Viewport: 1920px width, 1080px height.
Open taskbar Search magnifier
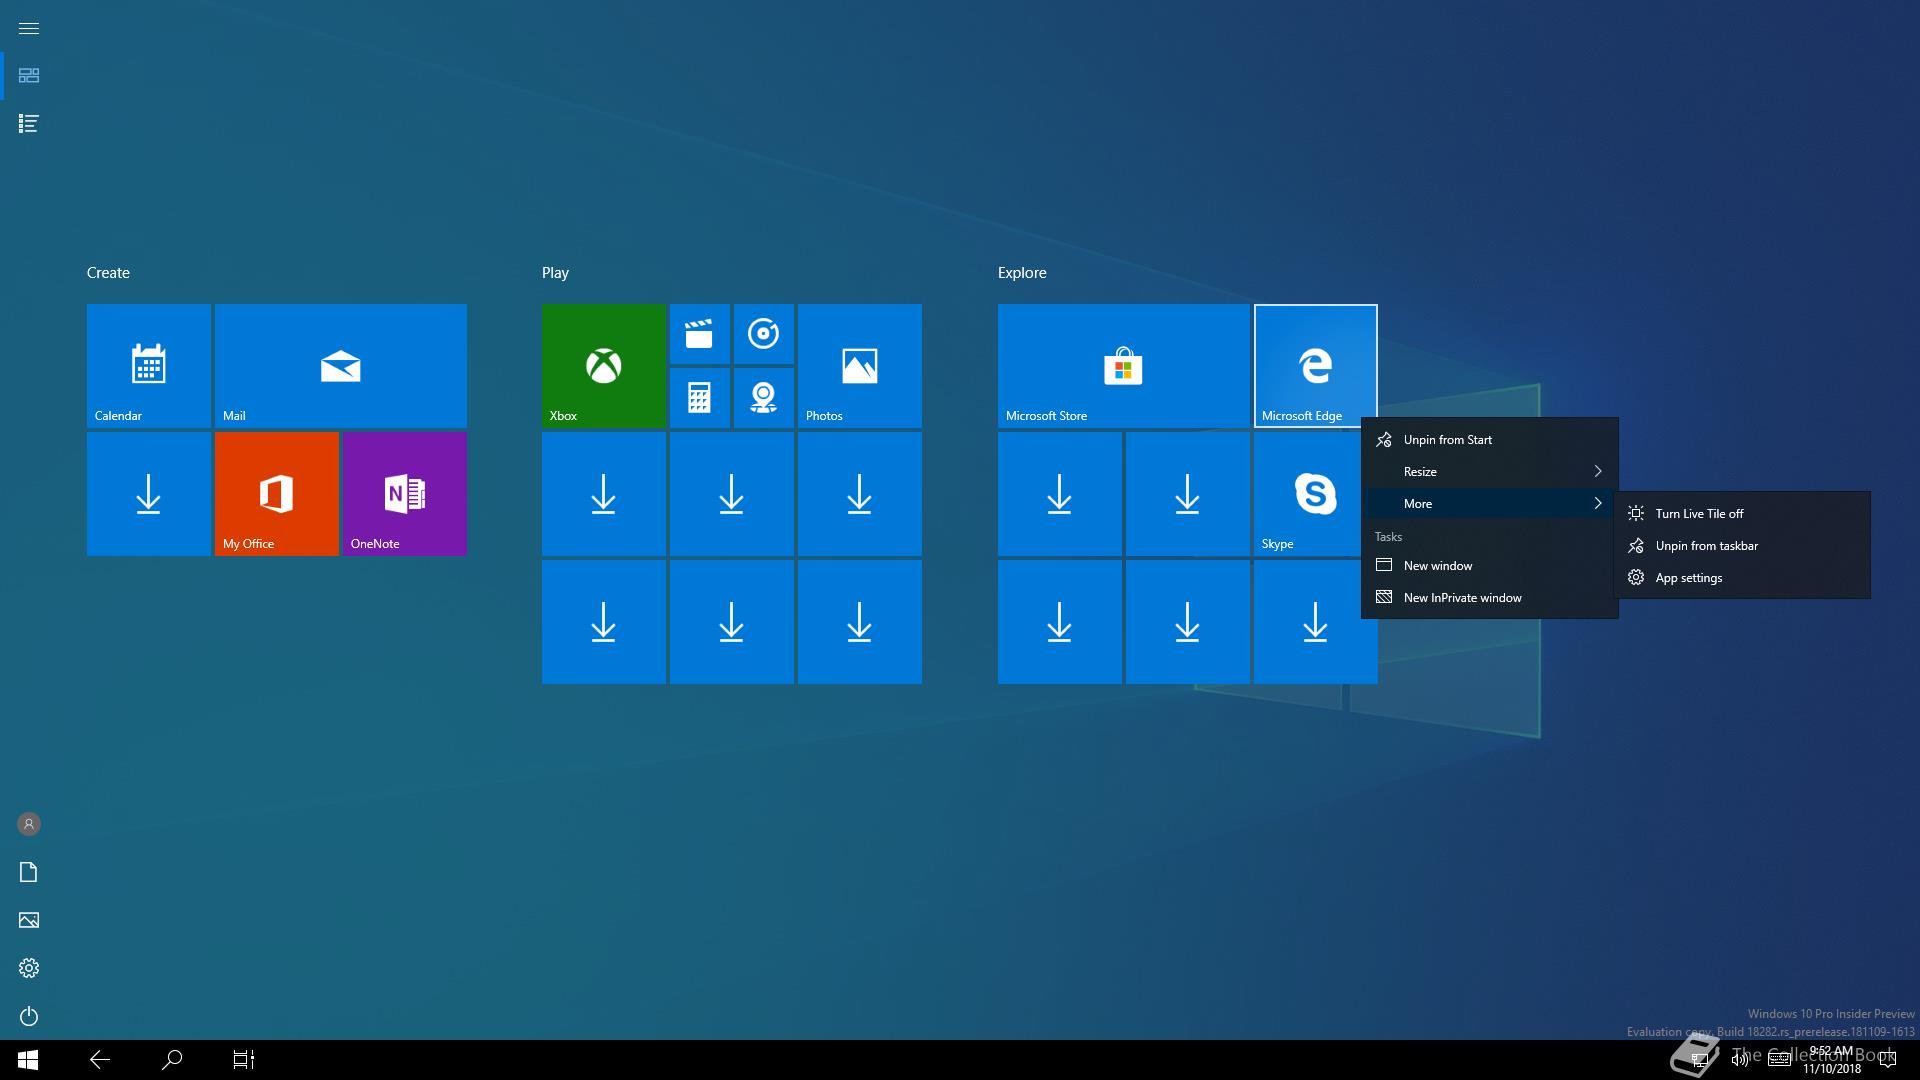point(172,1060)
